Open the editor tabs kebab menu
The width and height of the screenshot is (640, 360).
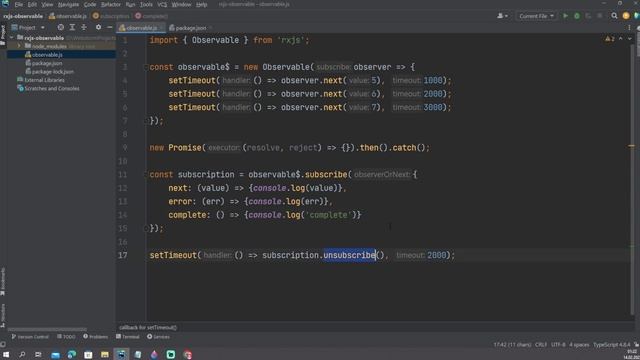tap(629, 28)
